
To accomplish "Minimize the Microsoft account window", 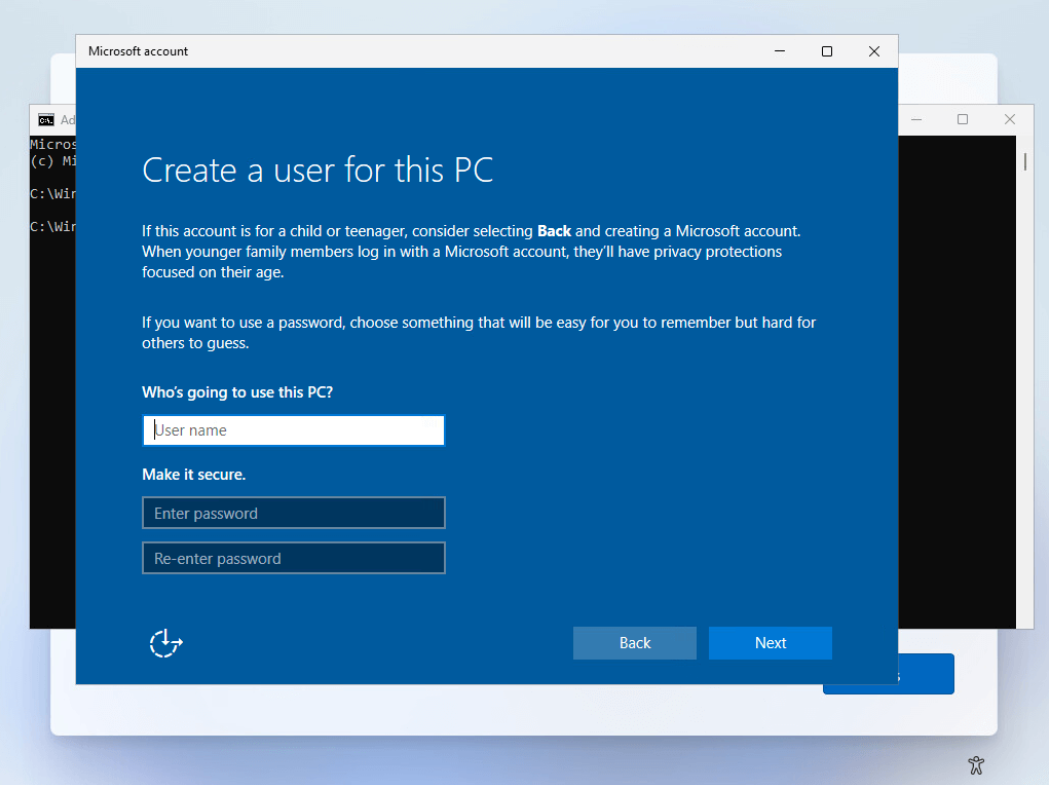I will 779,52.
